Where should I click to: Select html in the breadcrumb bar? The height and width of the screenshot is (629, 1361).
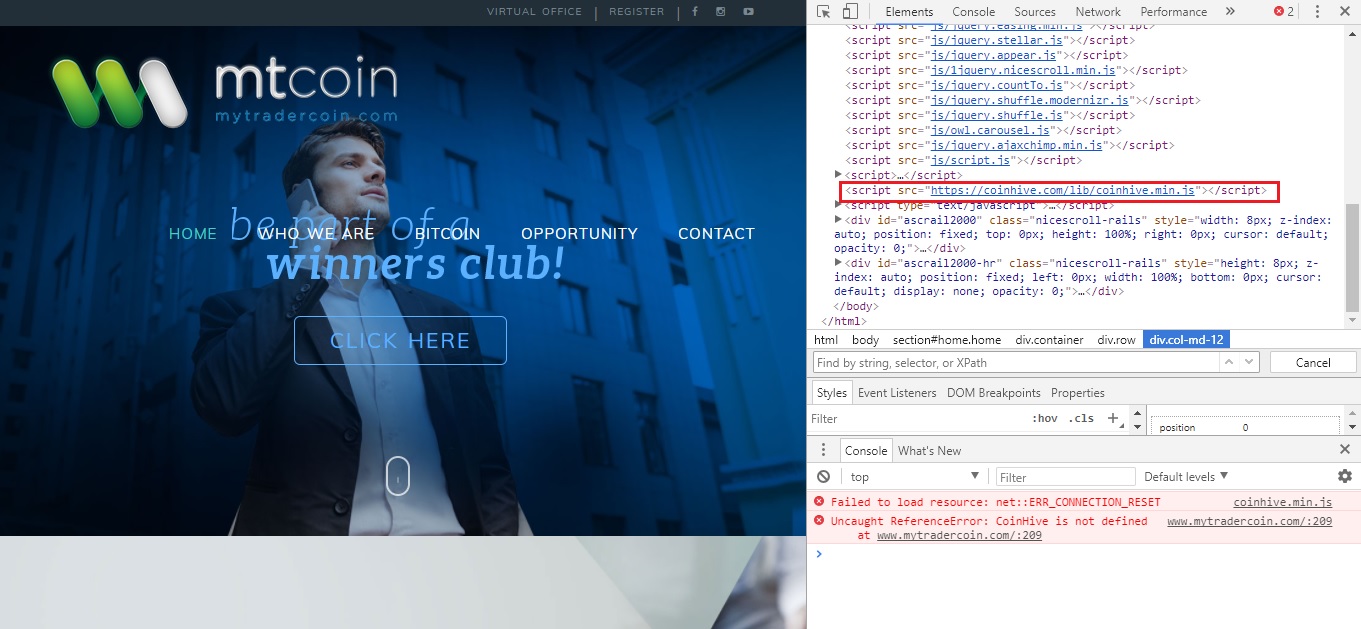click(x=826, y=340)
